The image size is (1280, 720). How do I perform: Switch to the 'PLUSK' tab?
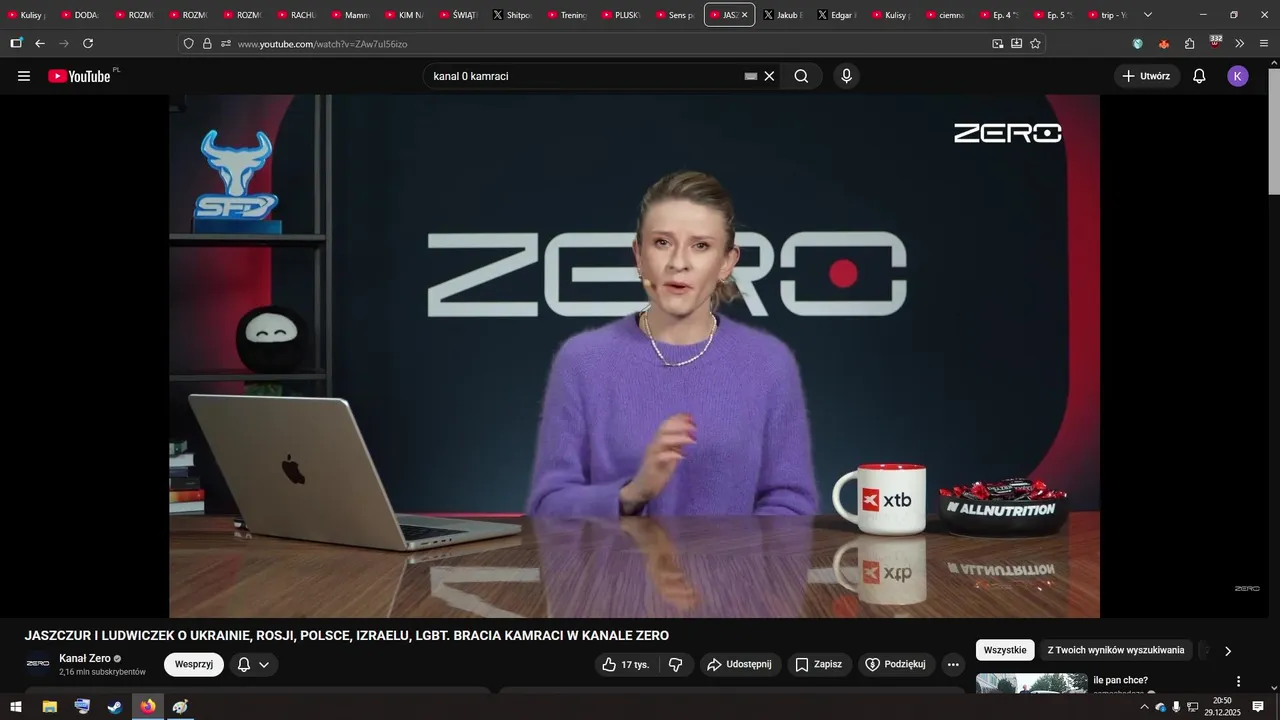point(620,15)
